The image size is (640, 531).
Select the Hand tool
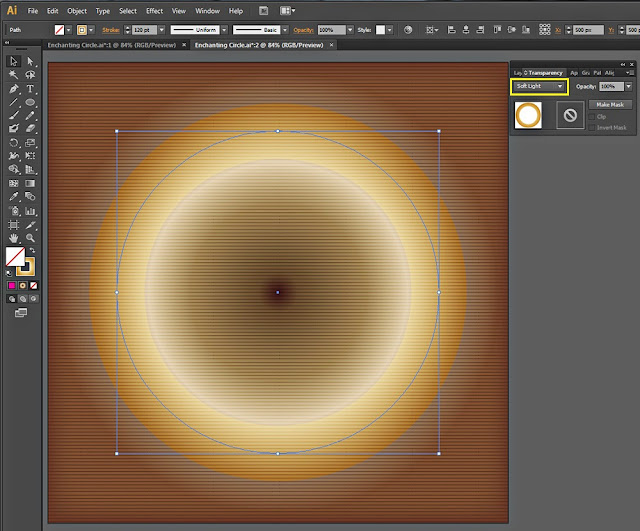pos(14,238)
